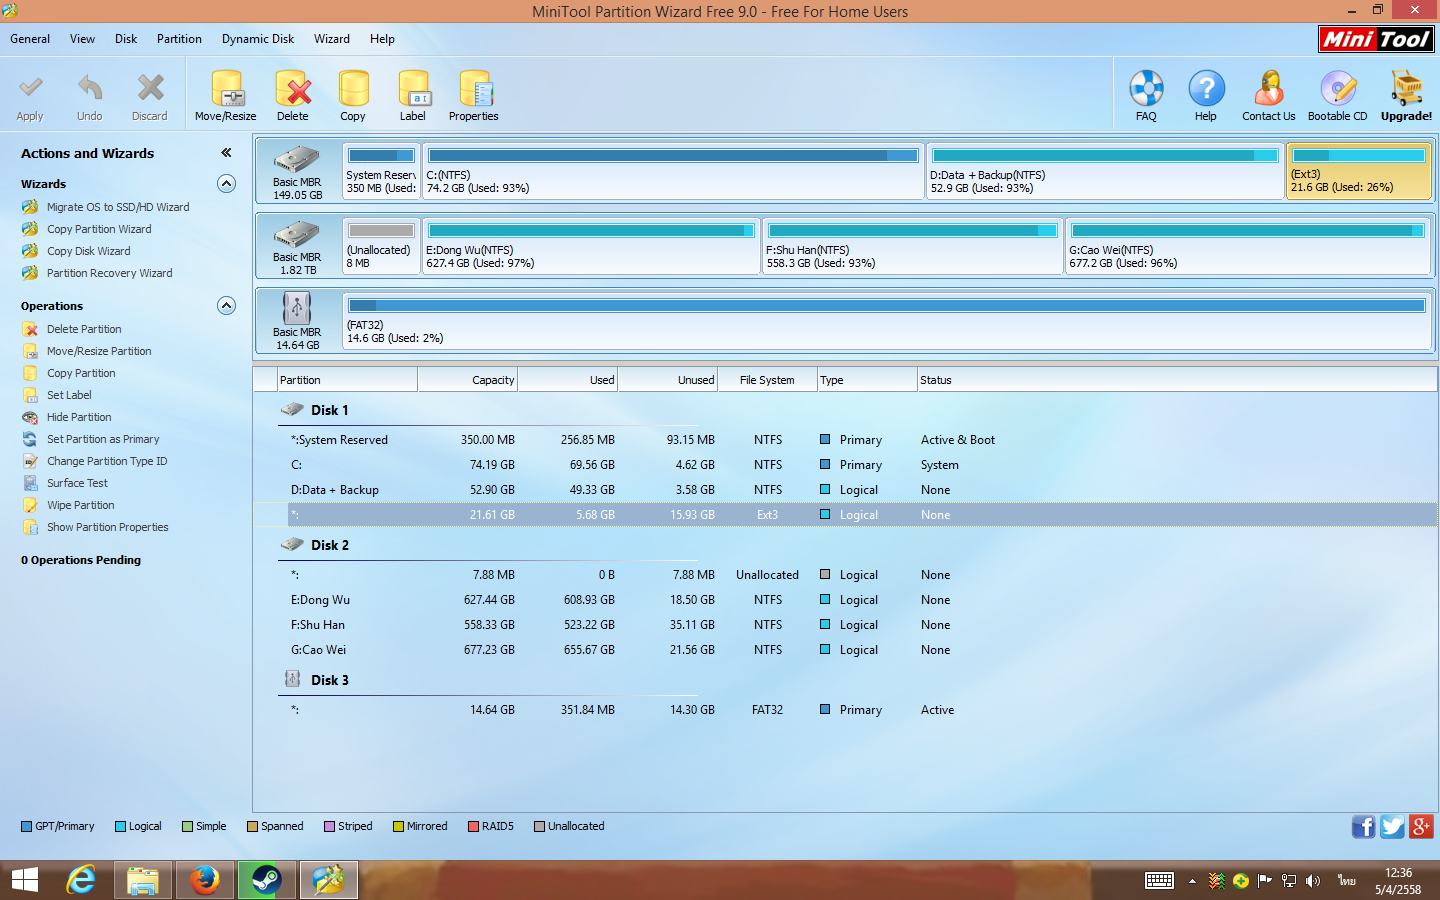This screenshot has width=1440, height=900.
Task: Select the G:Cao Wei partition block
Action: point(1247,246)
